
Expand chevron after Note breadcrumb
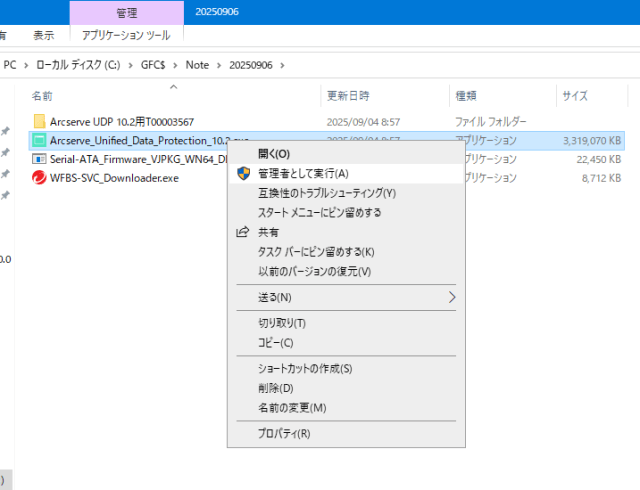pyautogui.click(x=219, y=65)
